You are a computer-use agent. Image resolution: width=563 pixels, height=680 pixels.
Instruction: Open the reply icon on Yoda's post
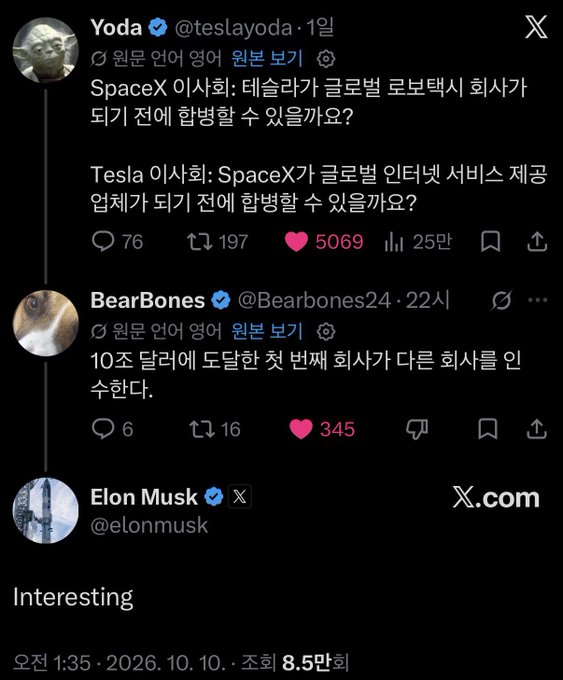coord(103,242)
